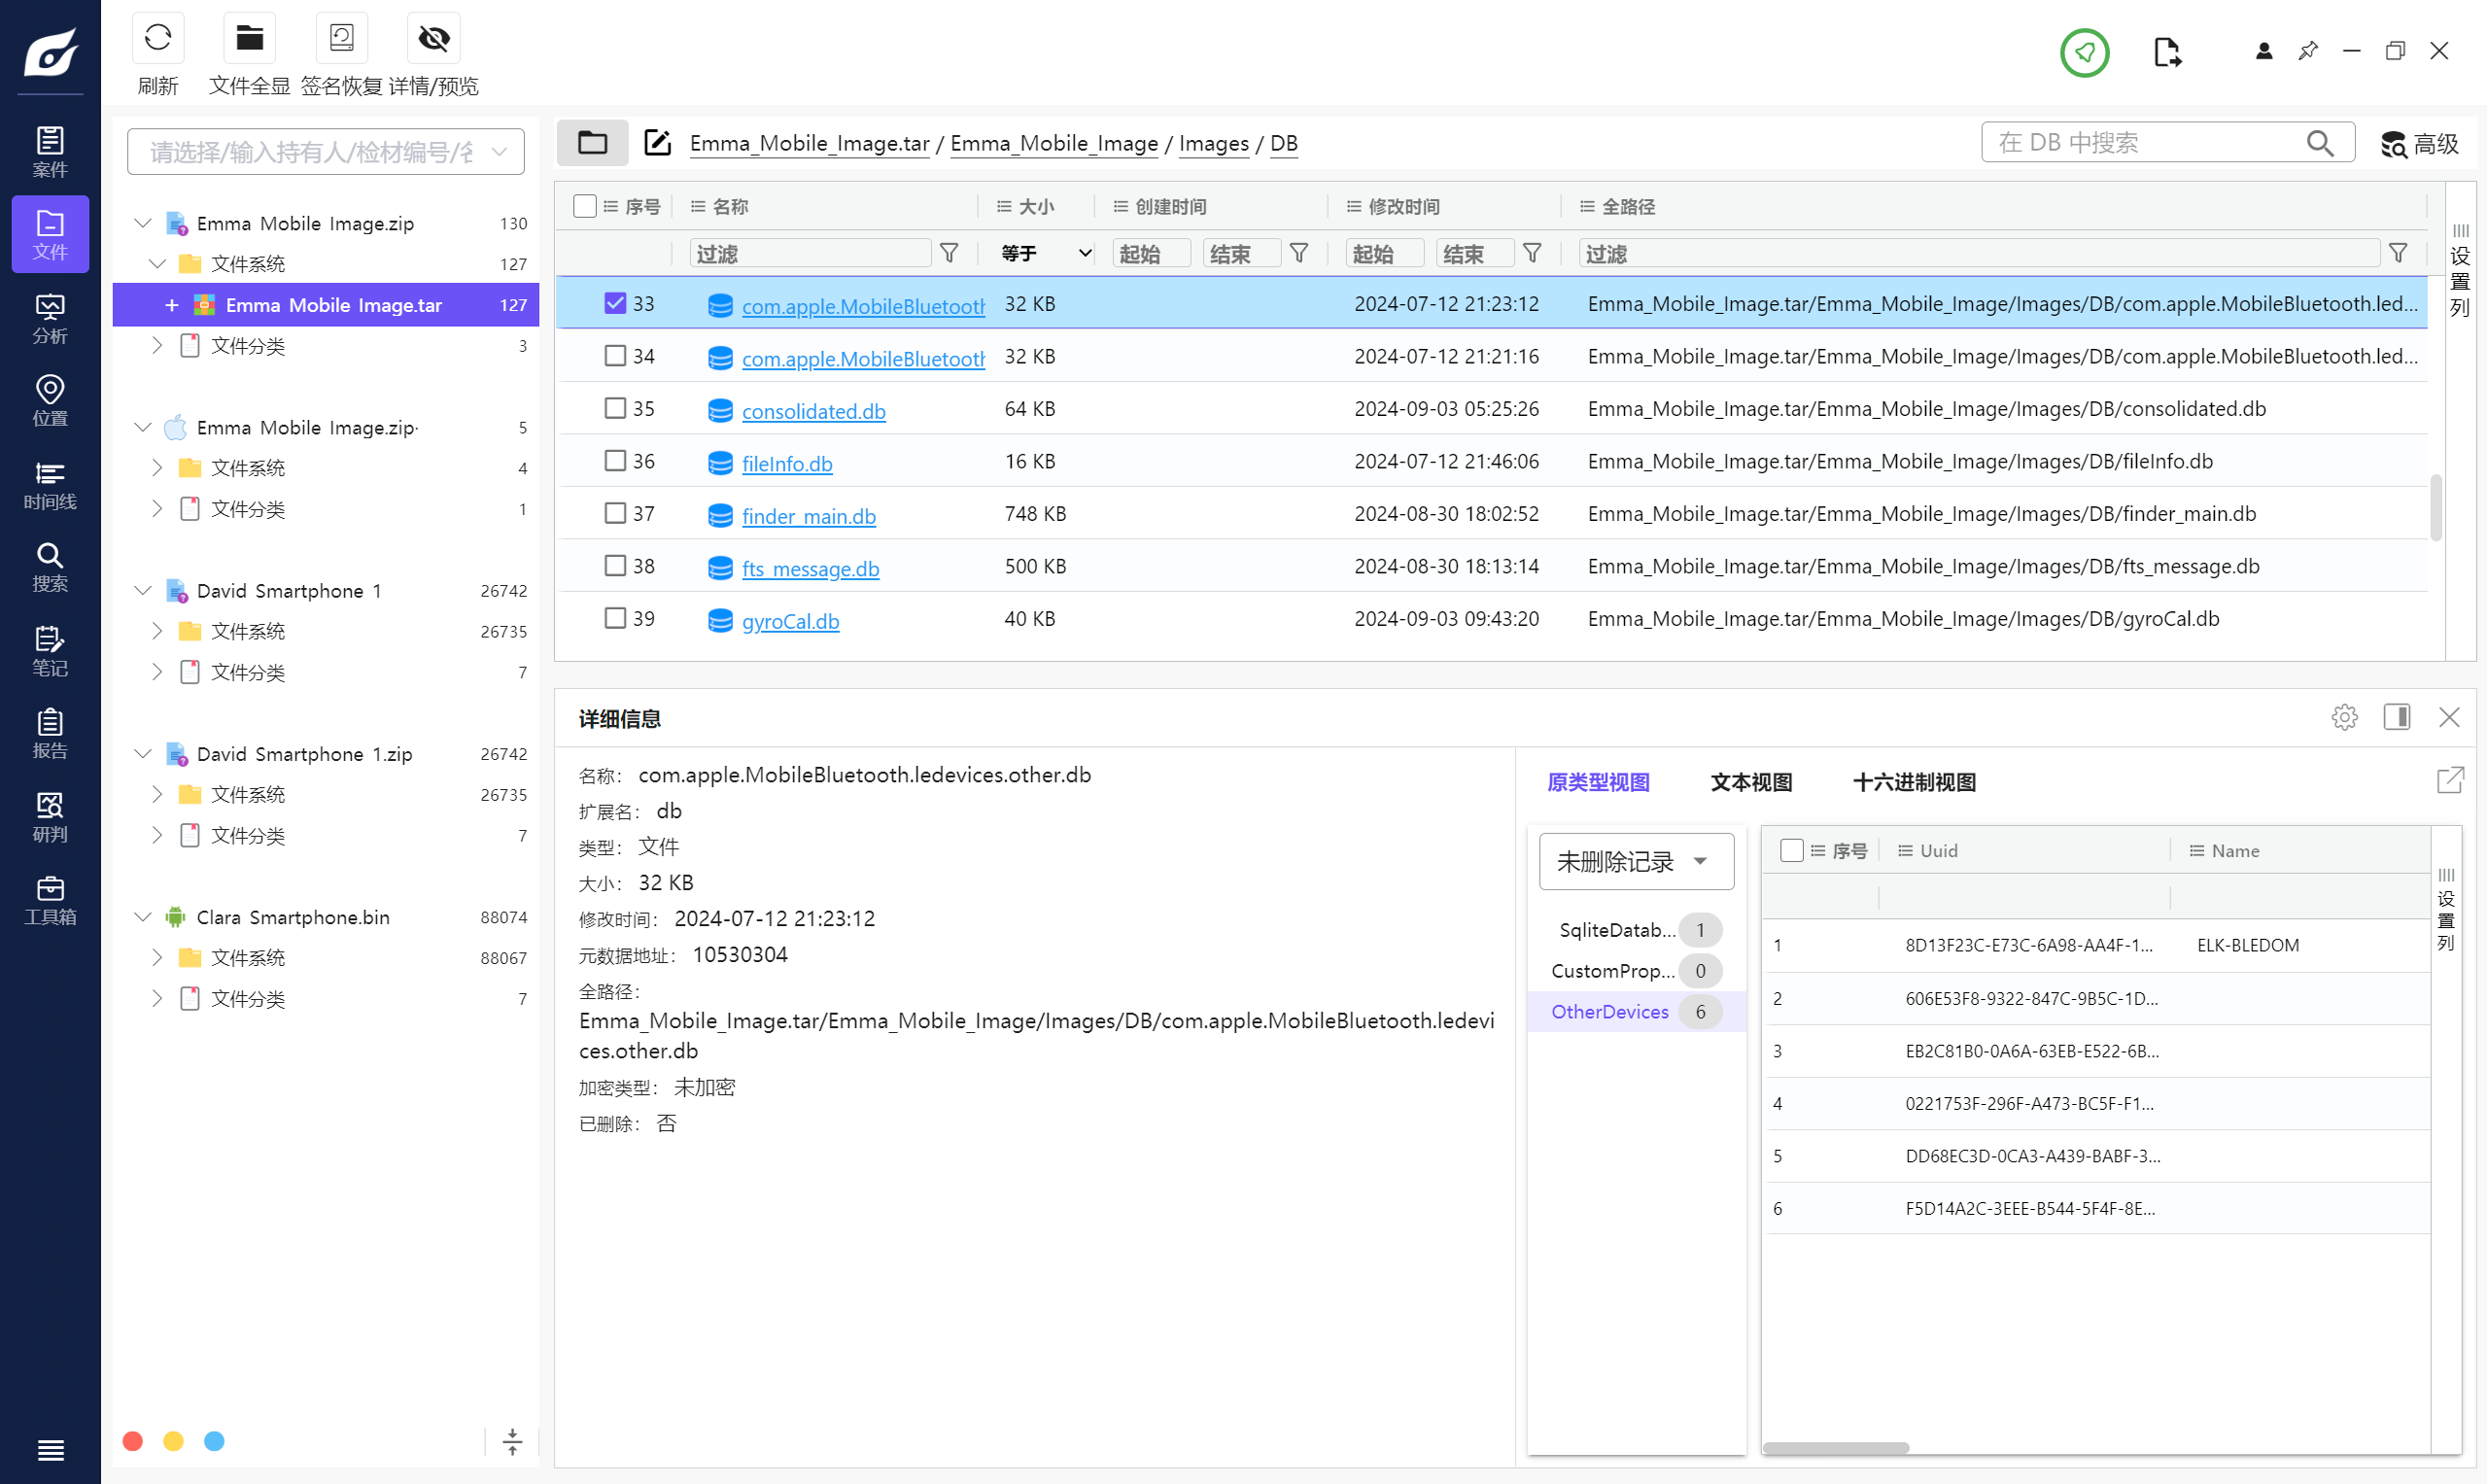Toggle the select-all checkbox in file list header
Image resolution: width=2487 pixels, height=1484 pixels.
tap(585, 206)
